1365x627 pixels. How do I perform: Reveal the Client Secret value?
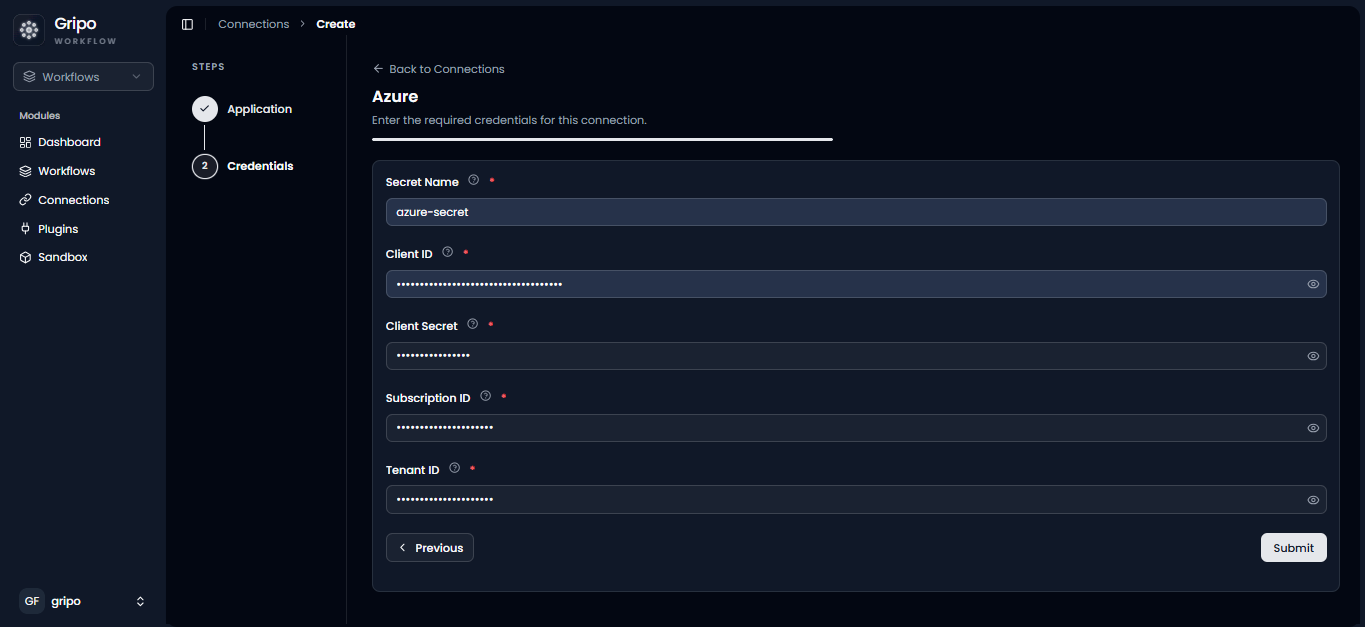(x=1313, y=356)
